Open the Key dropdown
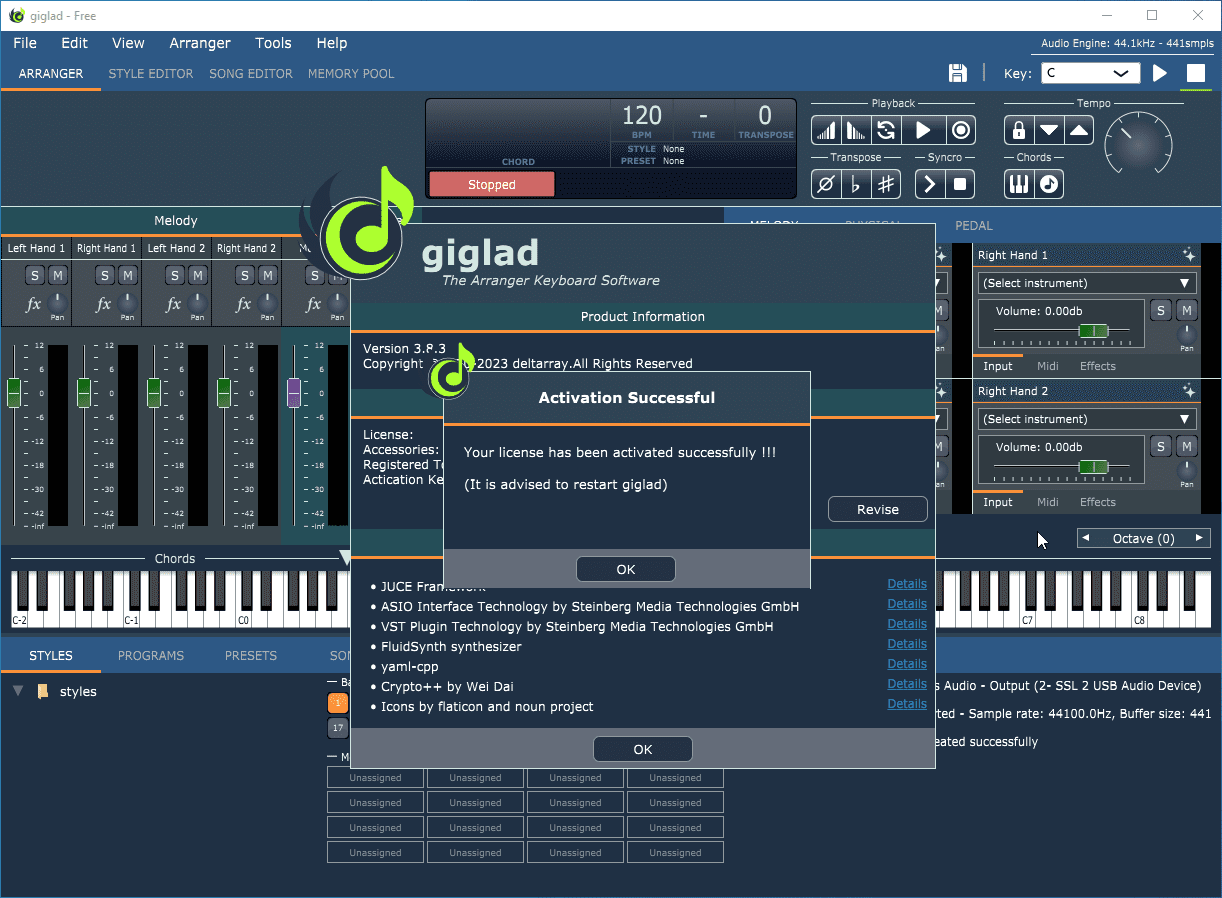The image size is (1222, 898). pyautogui.click(x=1090, y=73)
